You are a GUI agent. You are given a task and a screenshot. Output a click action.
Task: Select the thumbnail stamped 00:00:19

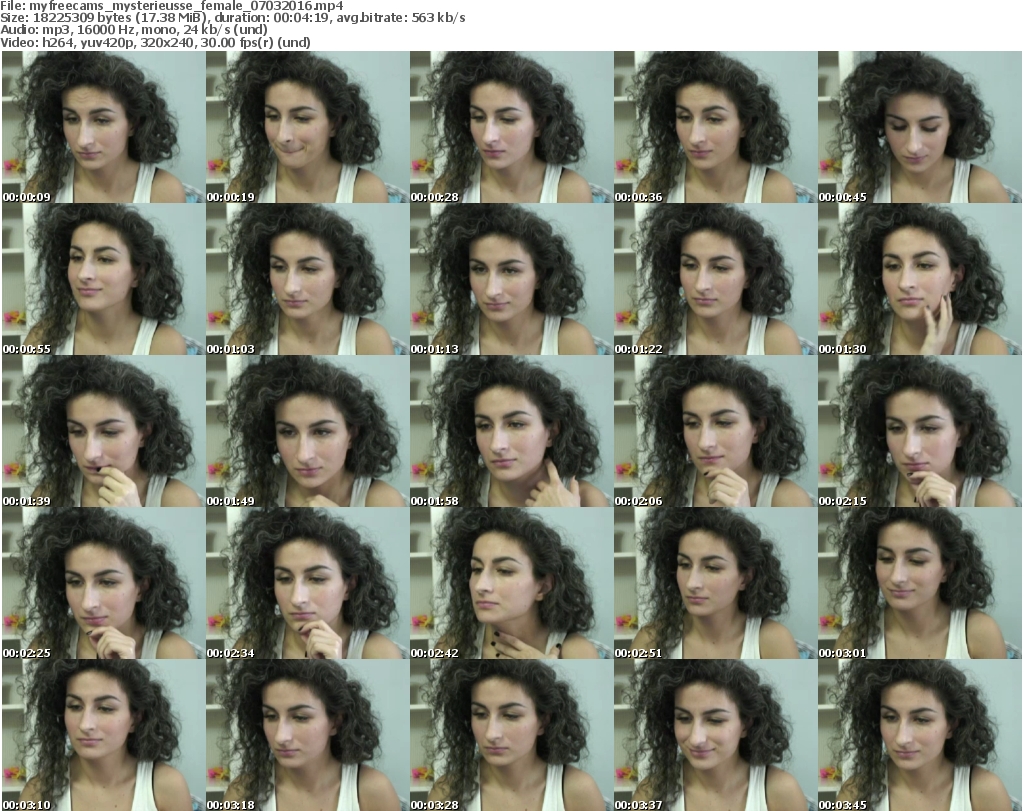click(308, 127)
